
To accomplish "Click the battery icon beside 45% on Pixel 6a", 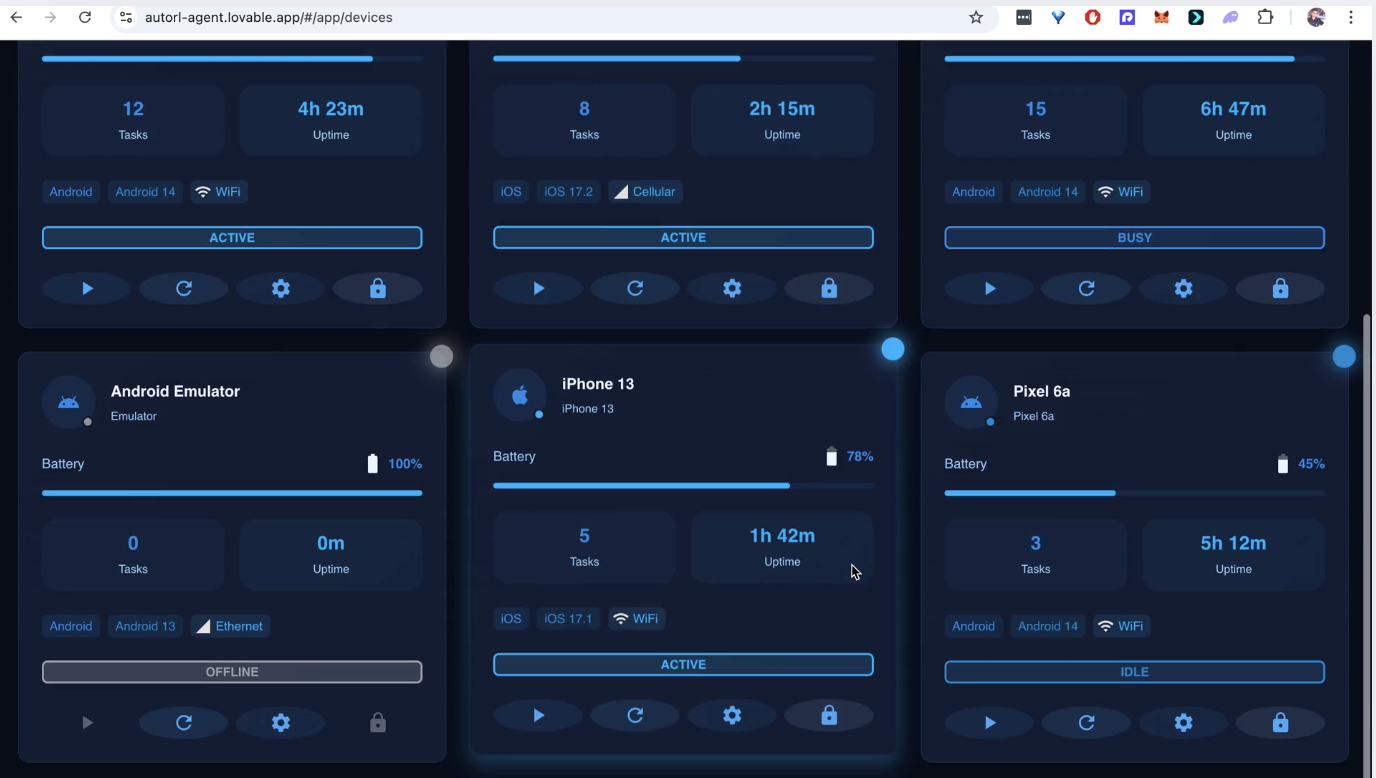I will (1282, 464).
